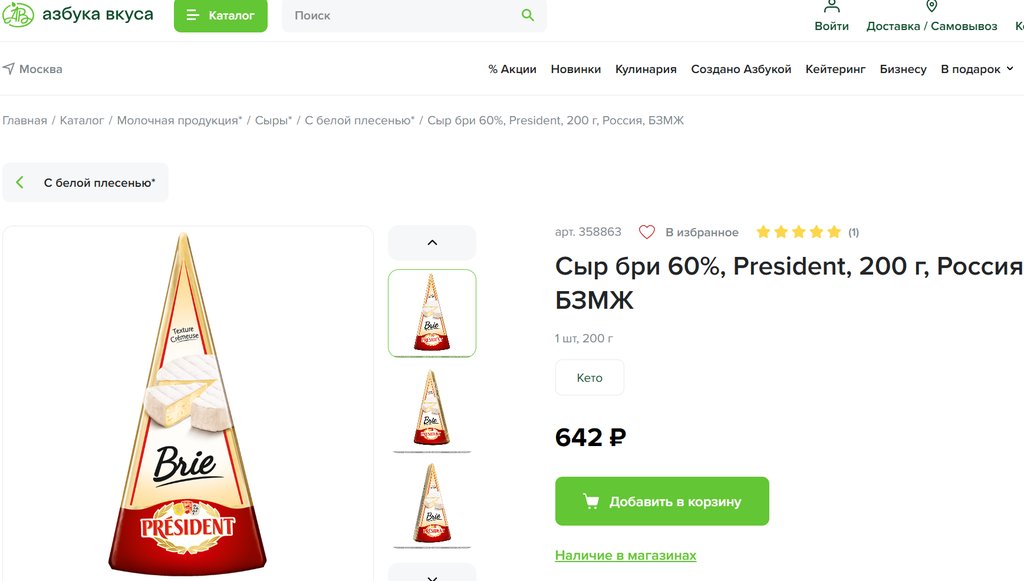Click the Войти user profile icon
This screenshot has height=581, width=1024.
831,6
